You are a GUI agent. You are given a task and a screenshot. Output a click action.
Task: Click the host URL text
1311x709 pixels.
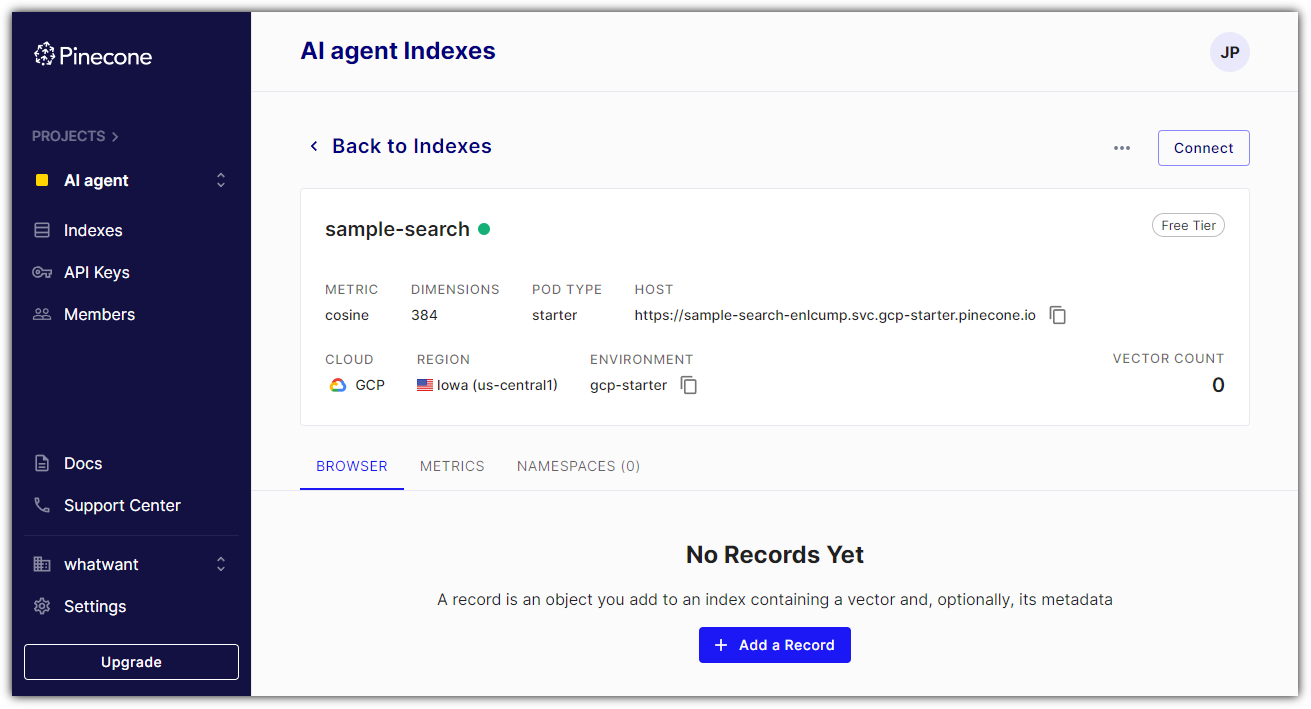[x=835, y=315]
